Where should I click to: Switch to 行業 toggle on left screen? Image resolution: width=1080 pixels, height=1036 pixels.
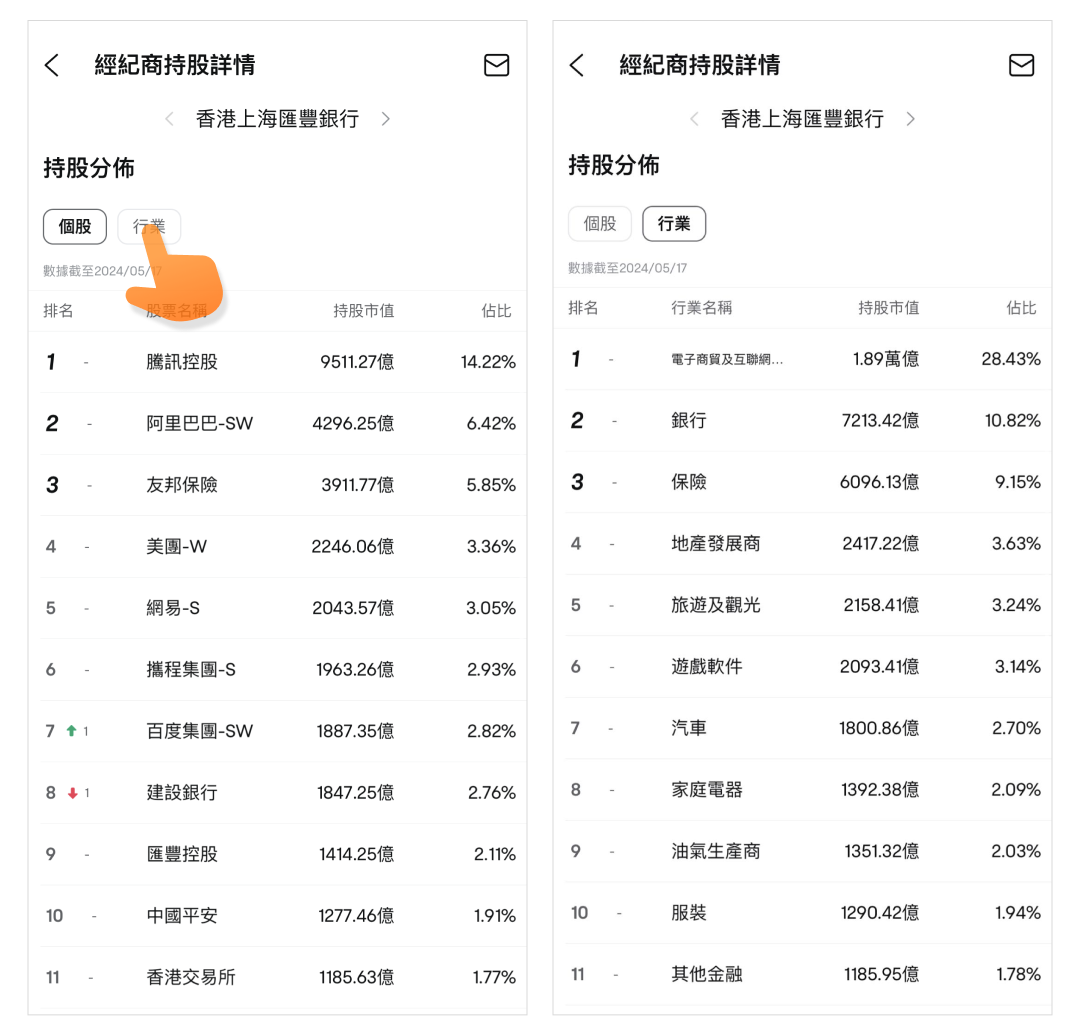[149, 226]
